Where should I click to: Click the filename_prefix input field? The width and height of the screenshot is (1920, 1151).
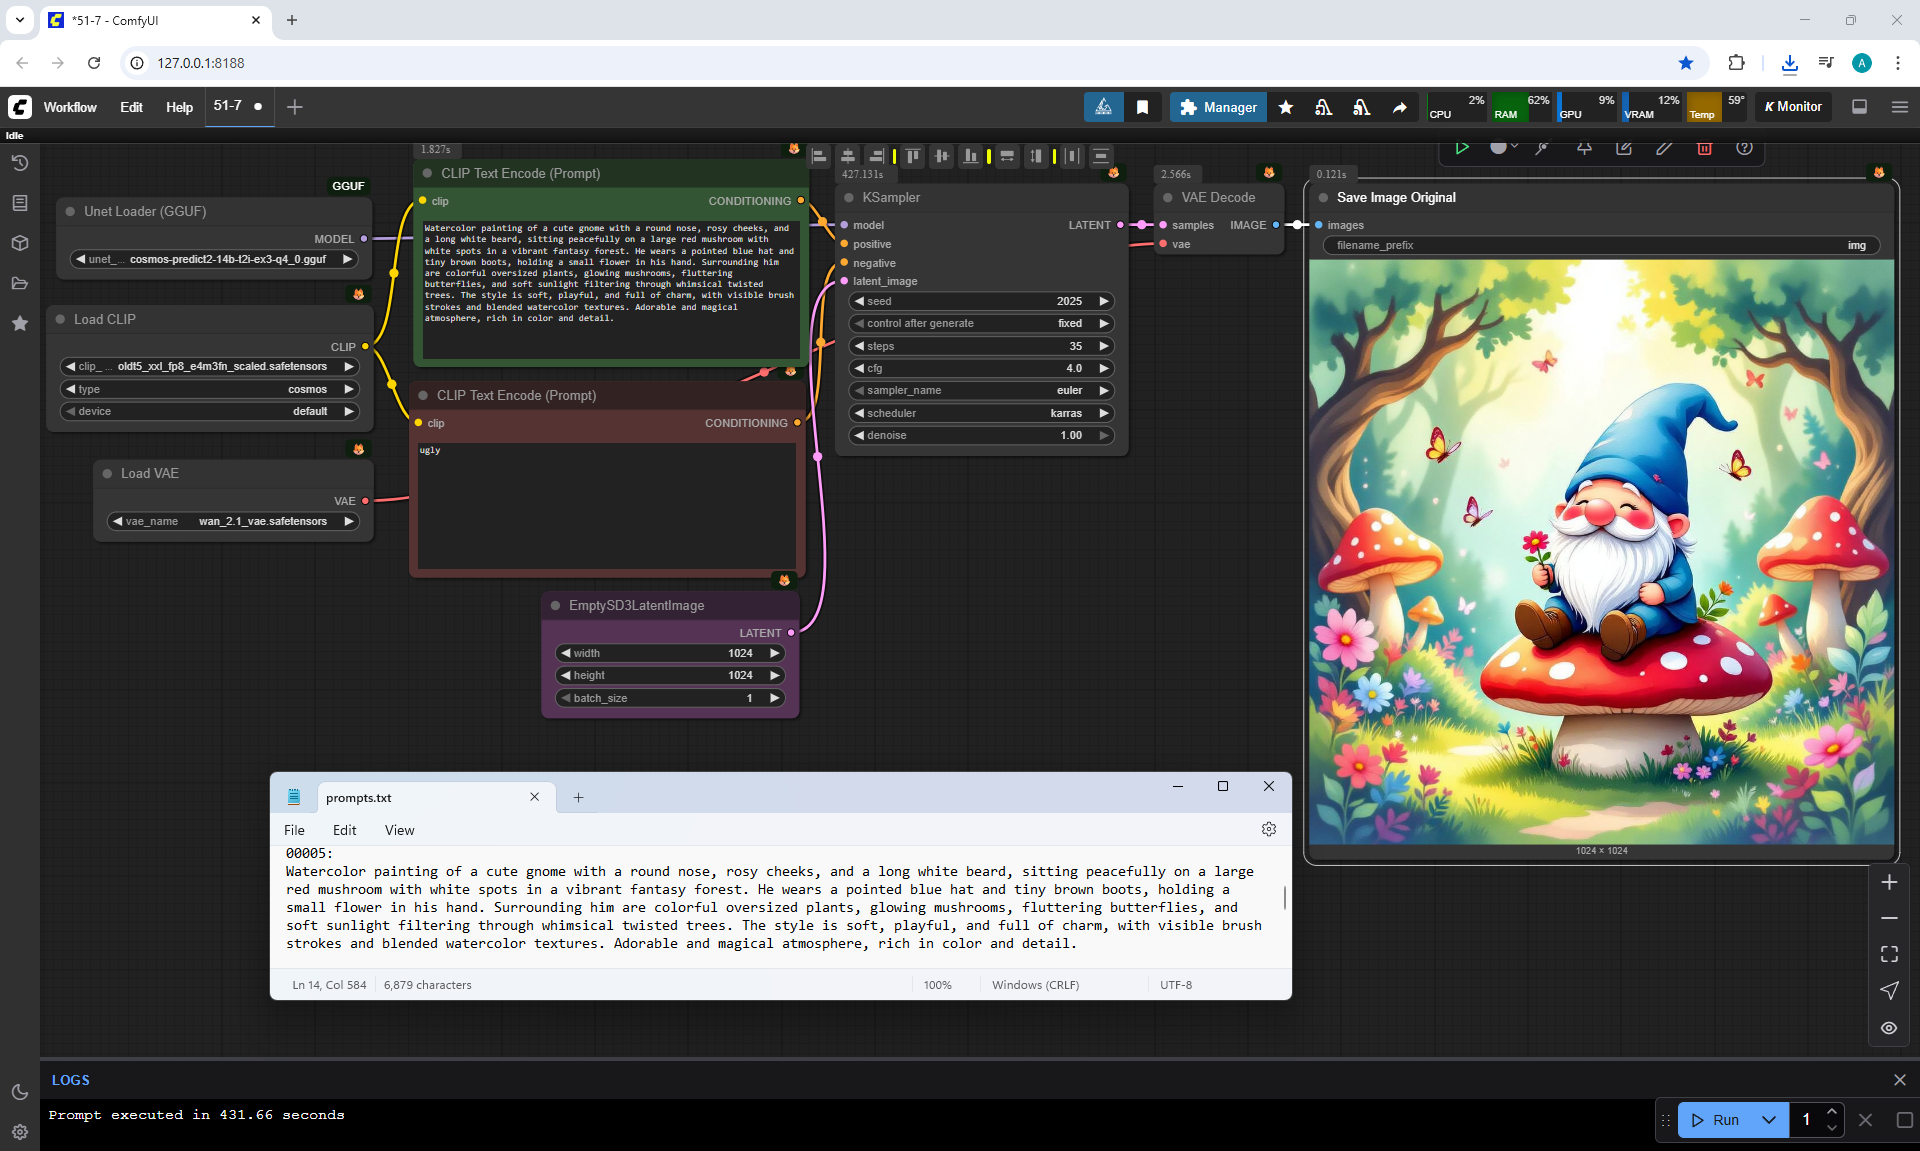pos(1600,245)
